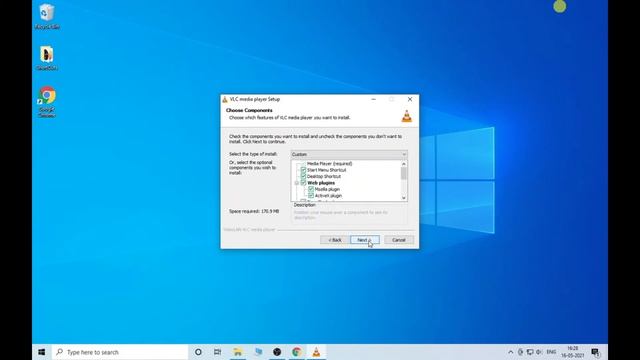Open the notification center icon

pyautogui.click(x=596, y=352)
